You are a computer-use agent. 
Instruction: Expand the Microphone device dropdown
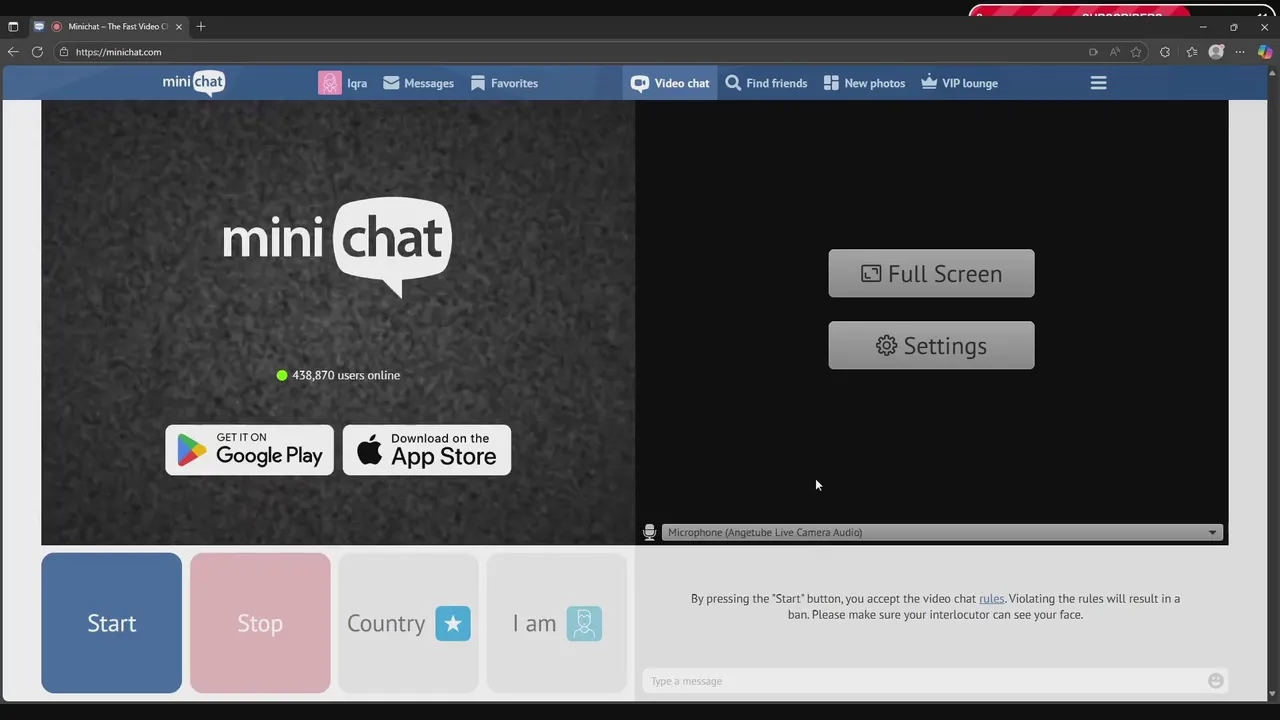pos(942,533)
